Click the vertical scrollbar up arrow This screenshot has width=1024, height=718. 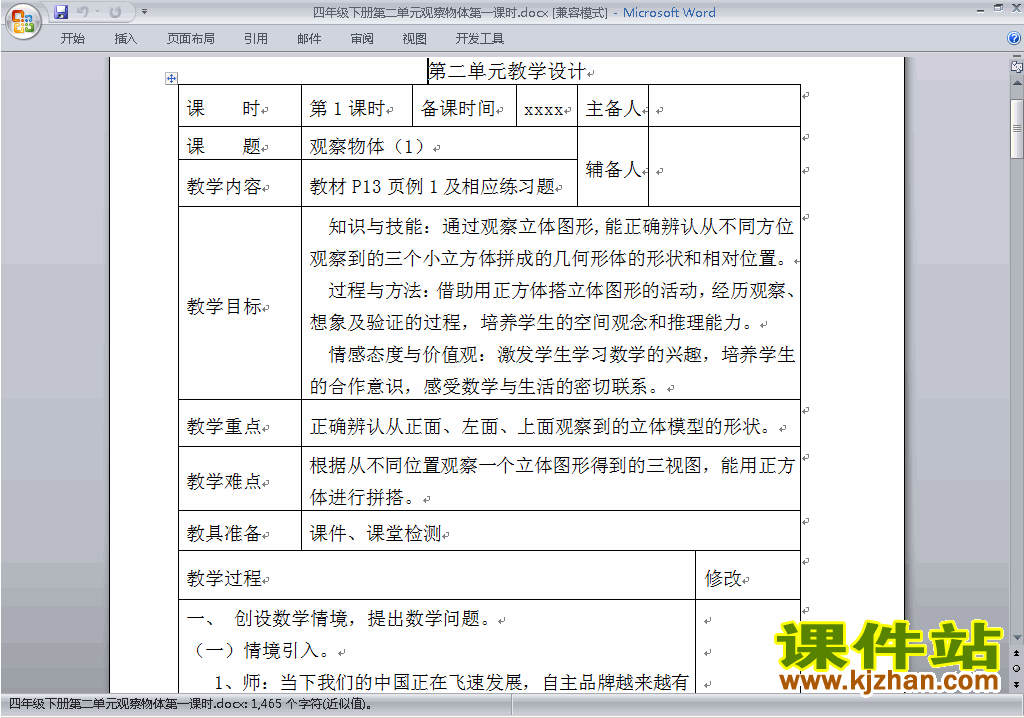tap(1017, 84)
